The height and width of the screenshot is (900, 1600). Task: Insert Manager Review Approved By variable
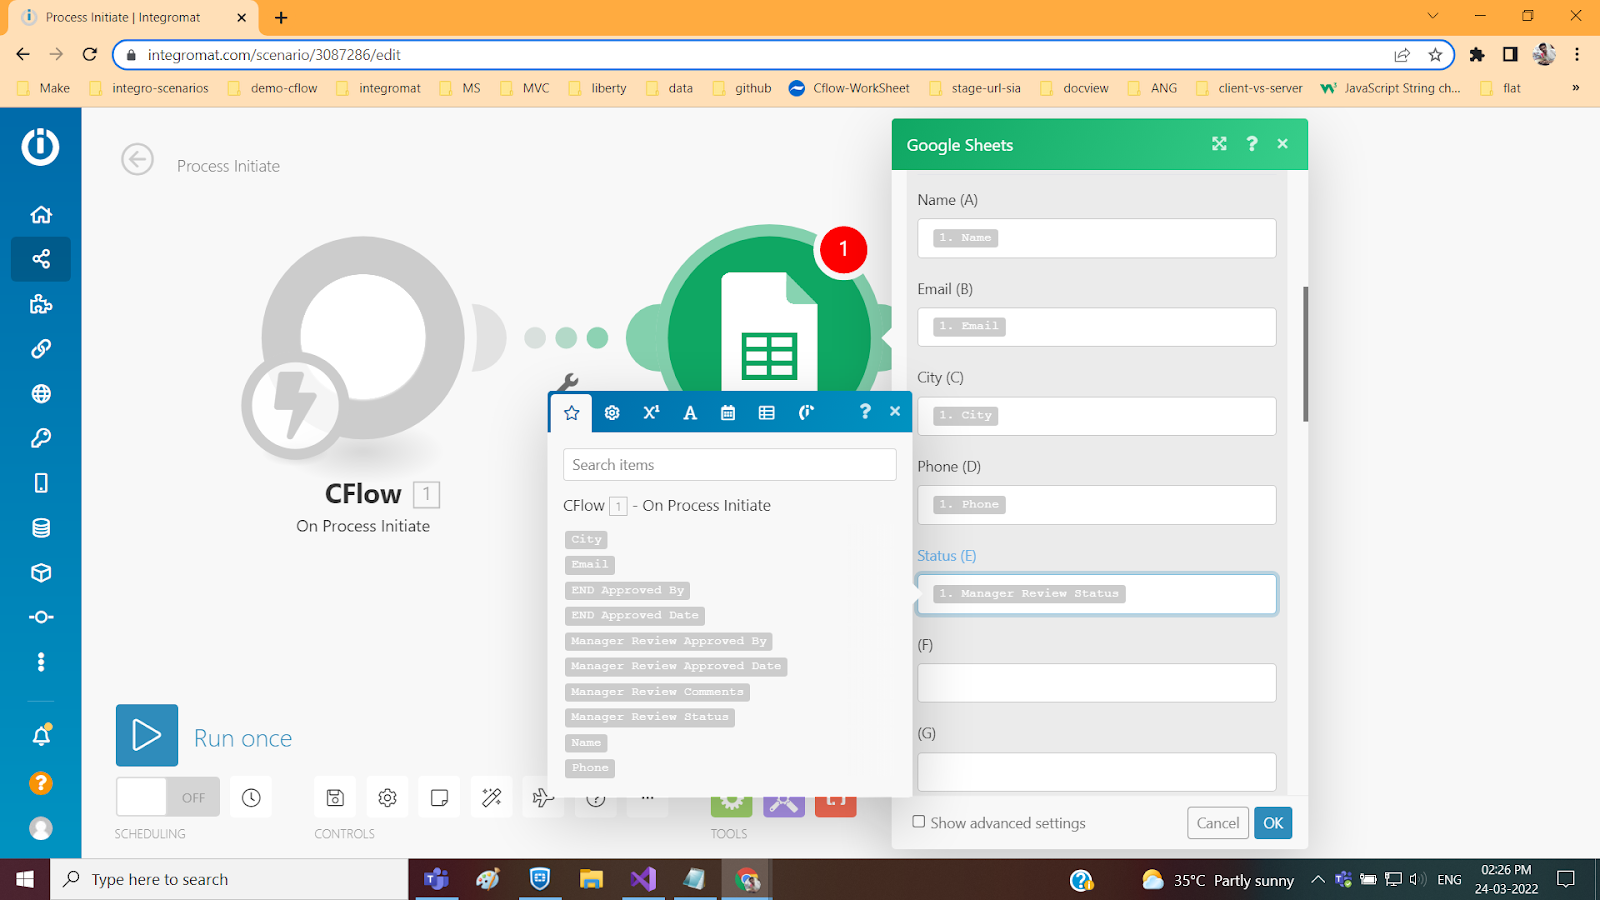[669, 642]
